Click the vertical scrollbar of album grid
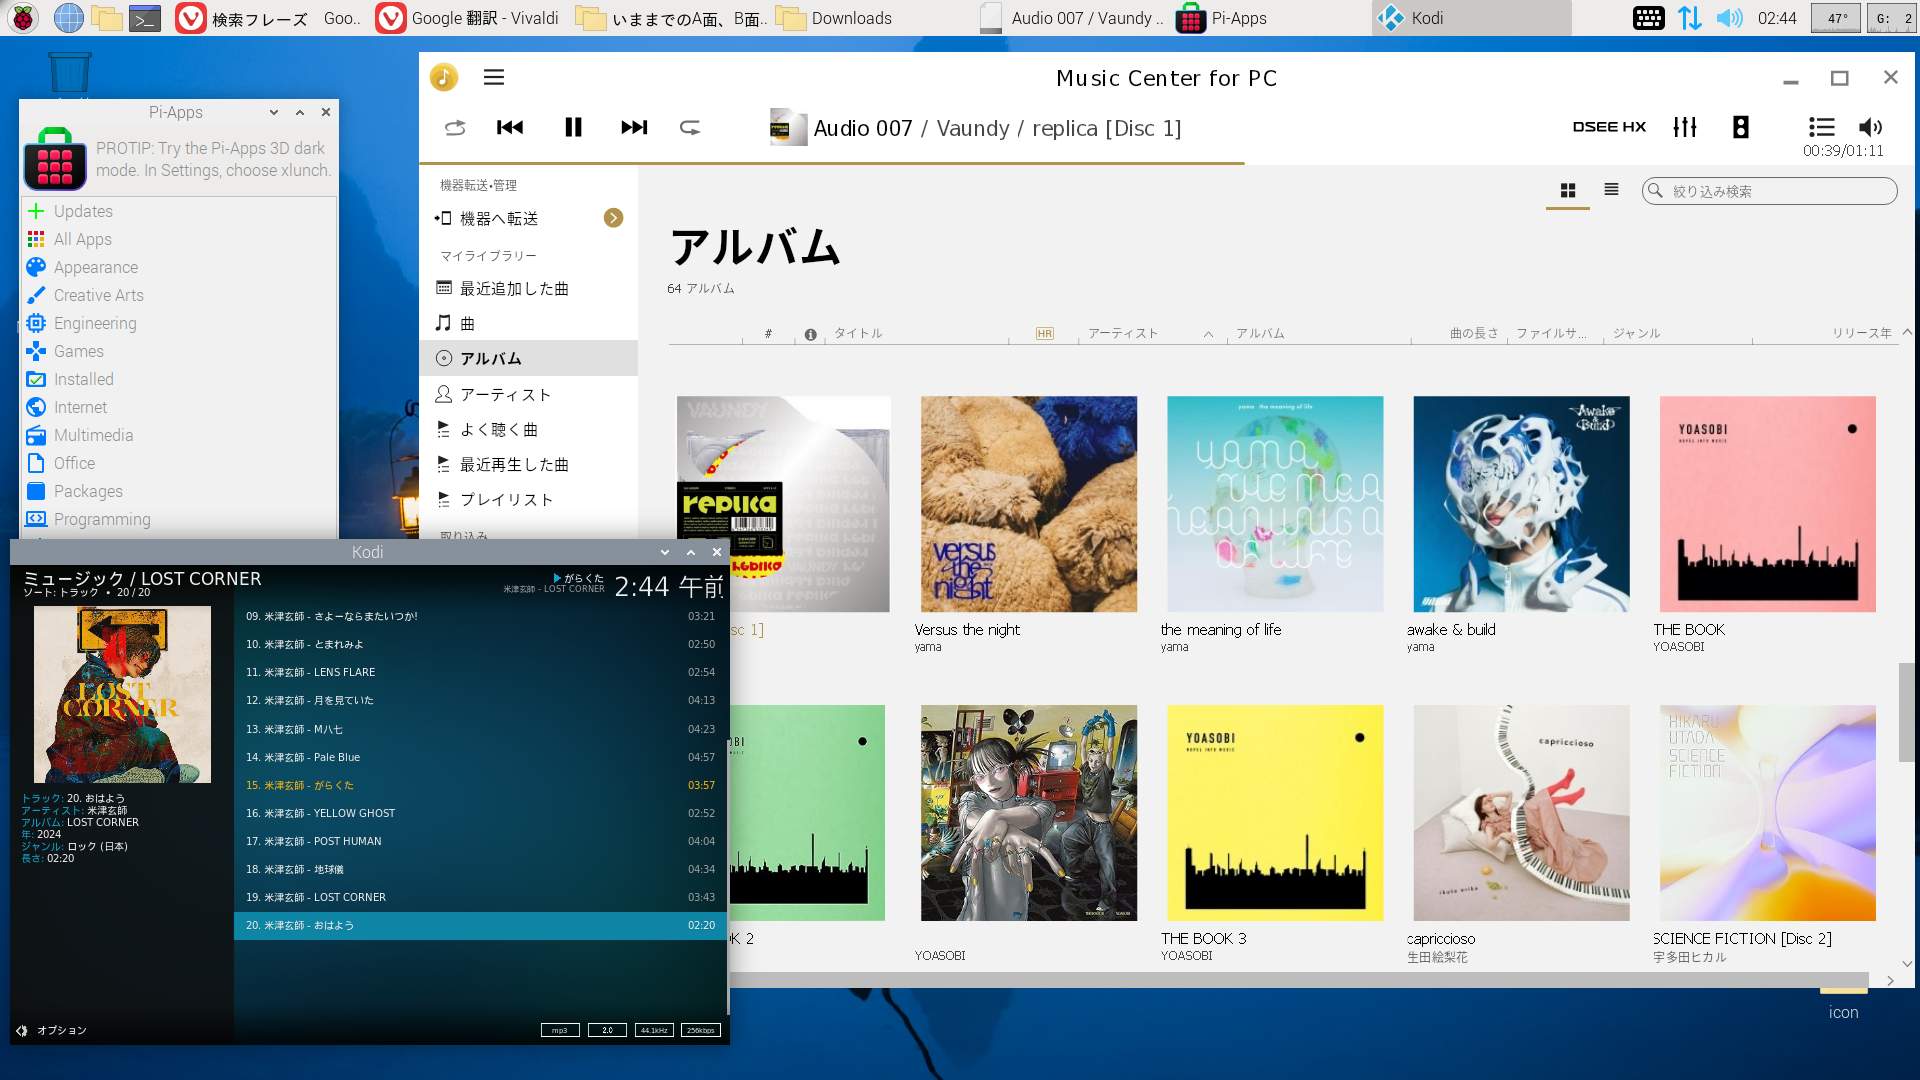Image resolution: width=1920 pixels, height=1080 pixels. (x=1906, y=712)
